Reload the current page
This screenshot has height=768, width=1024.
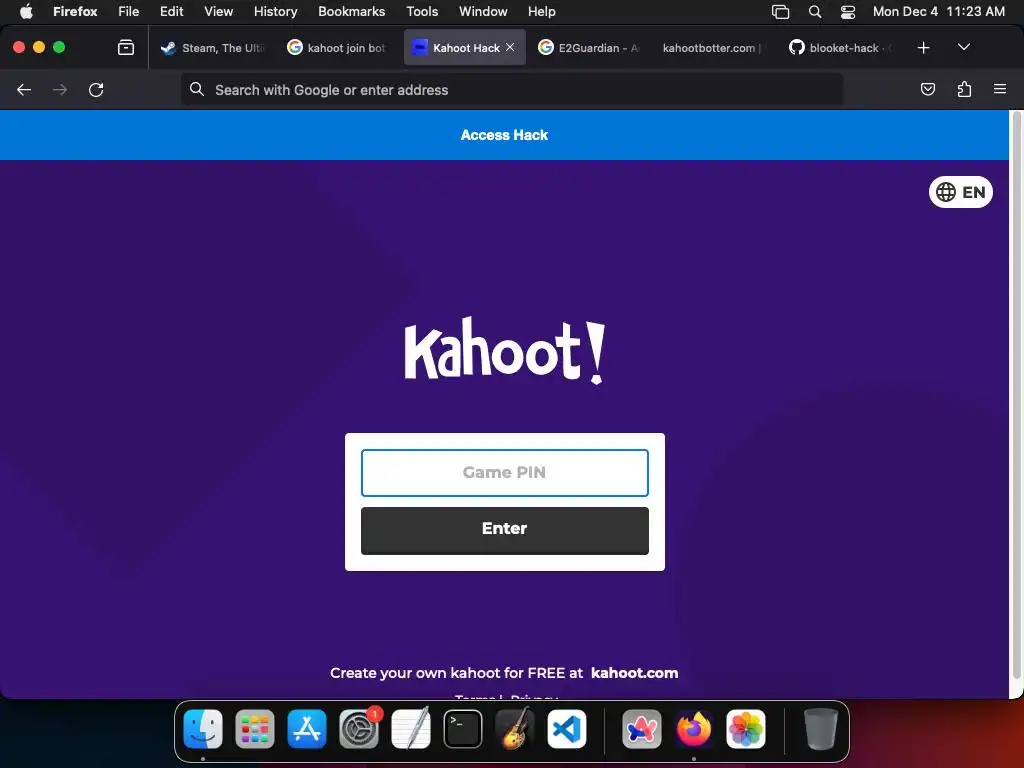(x=96, y=89)
